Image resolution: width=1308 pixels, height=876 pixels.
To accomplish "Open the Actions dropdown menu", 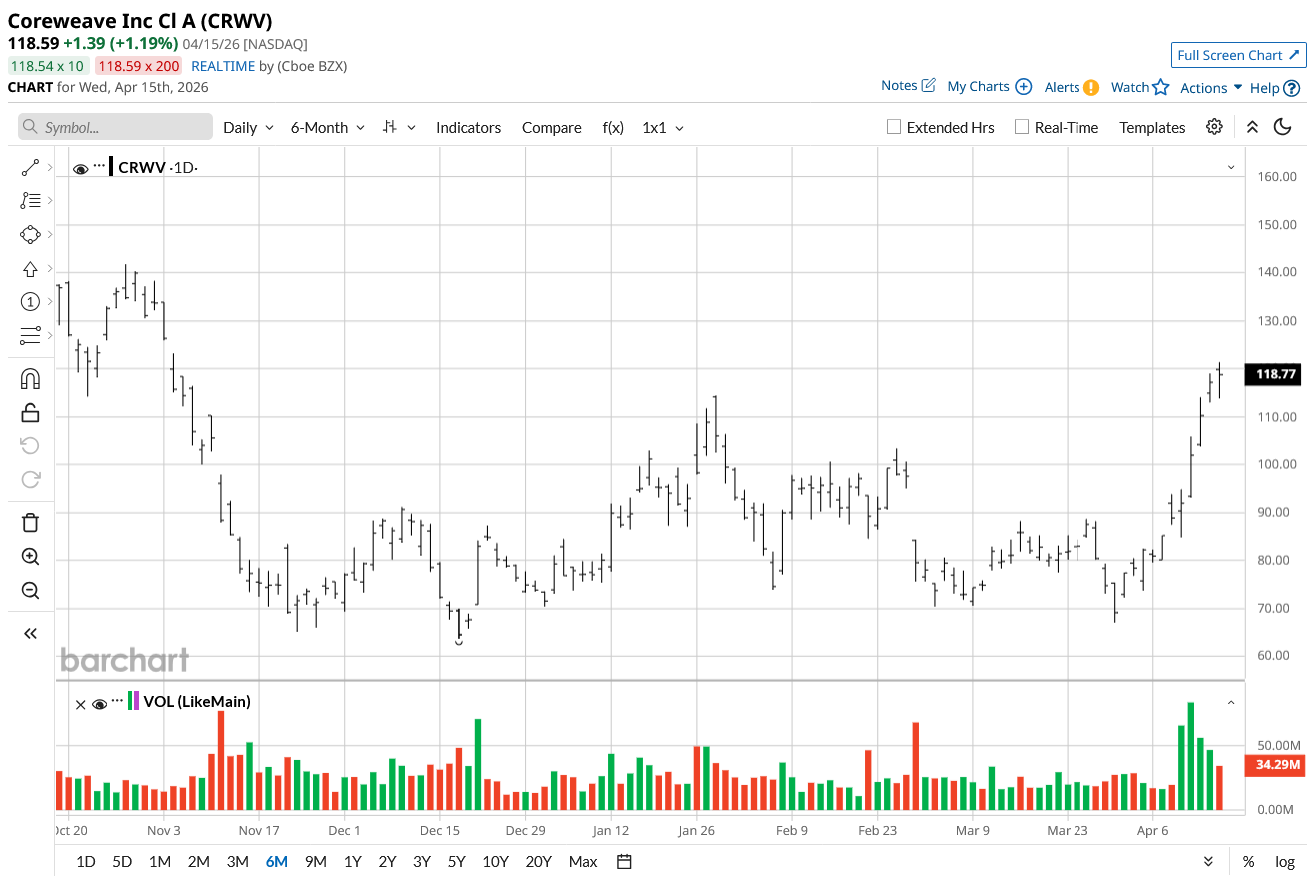I will (x=1210, y=87).
